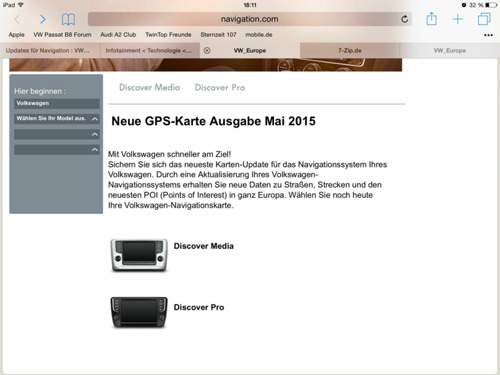Image resolution: width=500 pixels, height=375 pixels.
Task: Open the VW Passat B8 Forum bookmark
Action: pos(62,35)
